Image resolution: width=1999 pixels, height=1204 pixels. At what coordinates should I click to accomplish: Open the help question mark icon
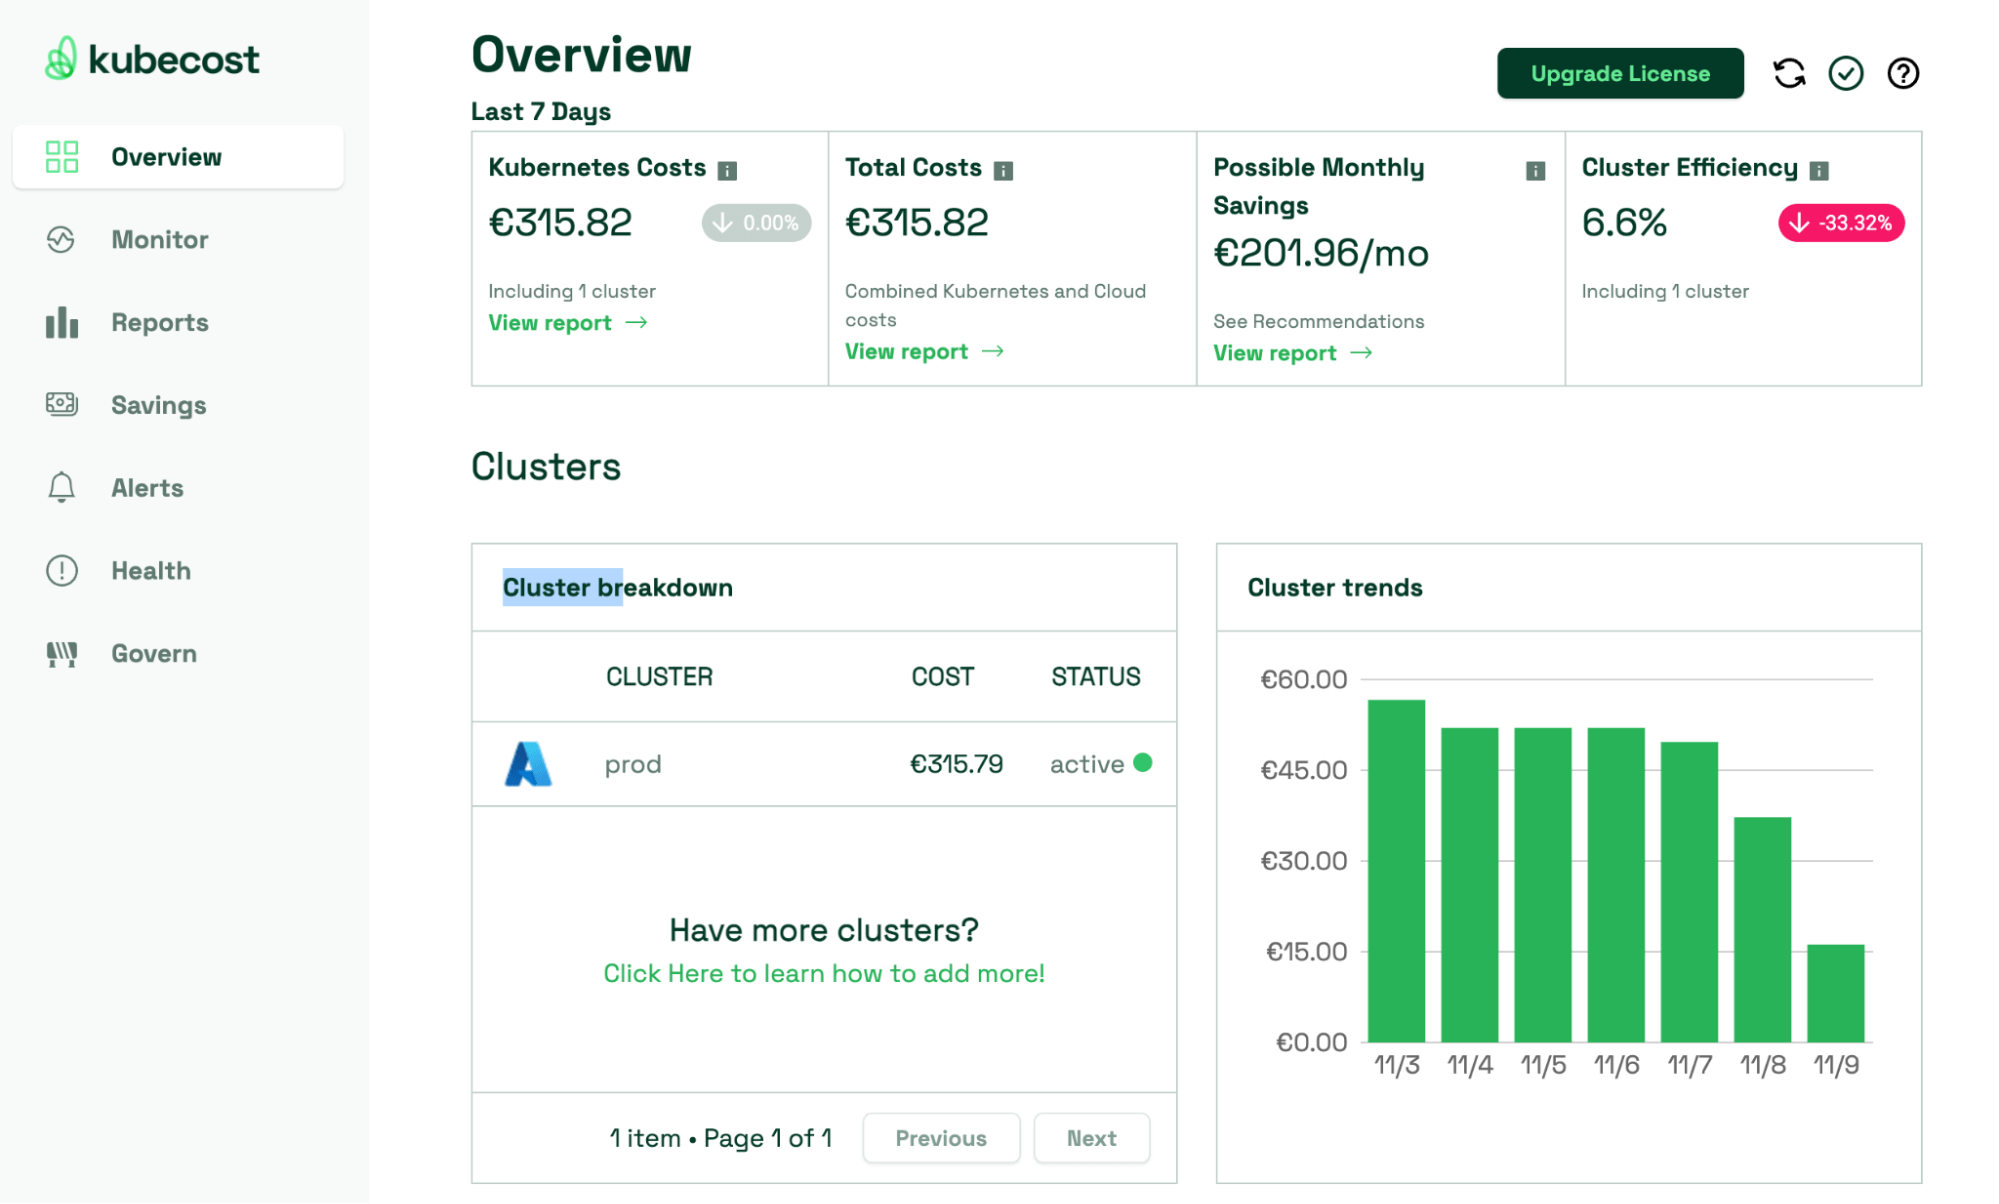pos(1903,73)
